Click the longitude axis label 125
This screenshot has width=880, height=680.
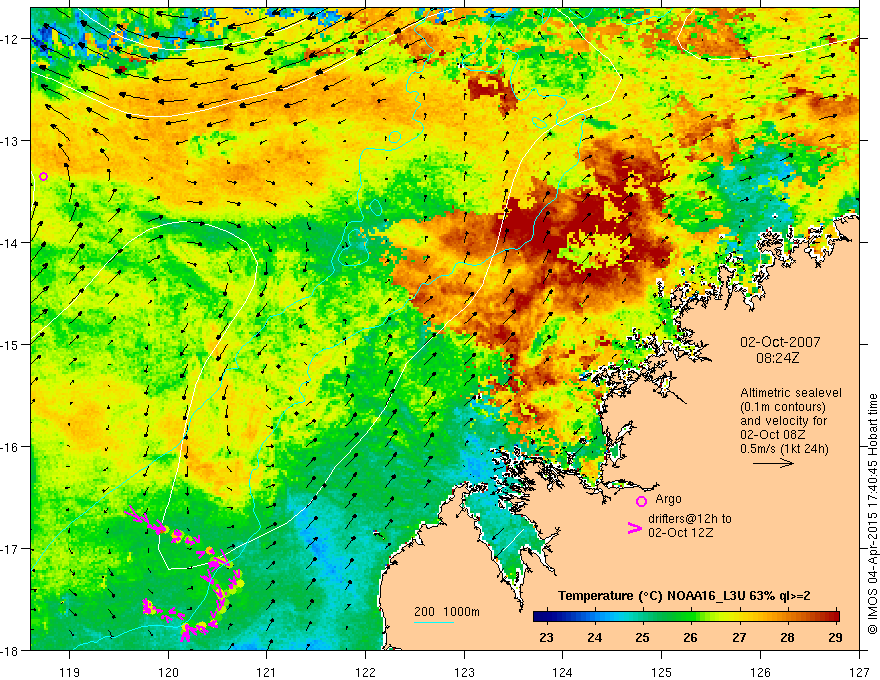coord(662,672)
